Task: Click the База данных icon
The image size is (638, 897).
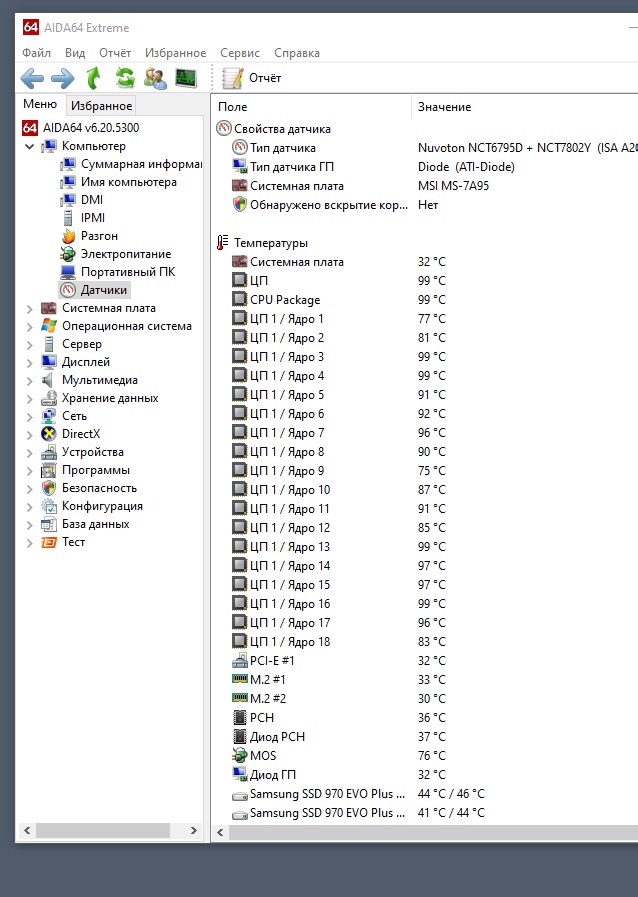Action: tap(49, 524)
